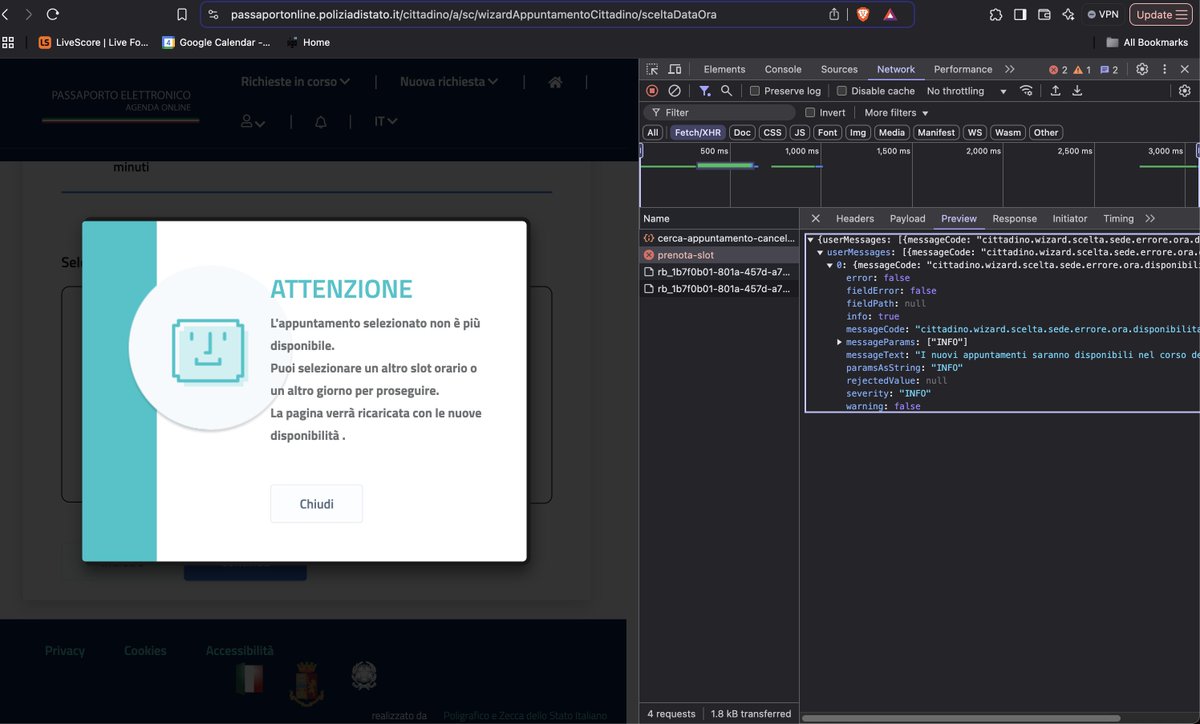Screen dimensions: 1200x724
Task: Open Network panel settings gear
Action: pyautogui.click(x=1185, y=91)
